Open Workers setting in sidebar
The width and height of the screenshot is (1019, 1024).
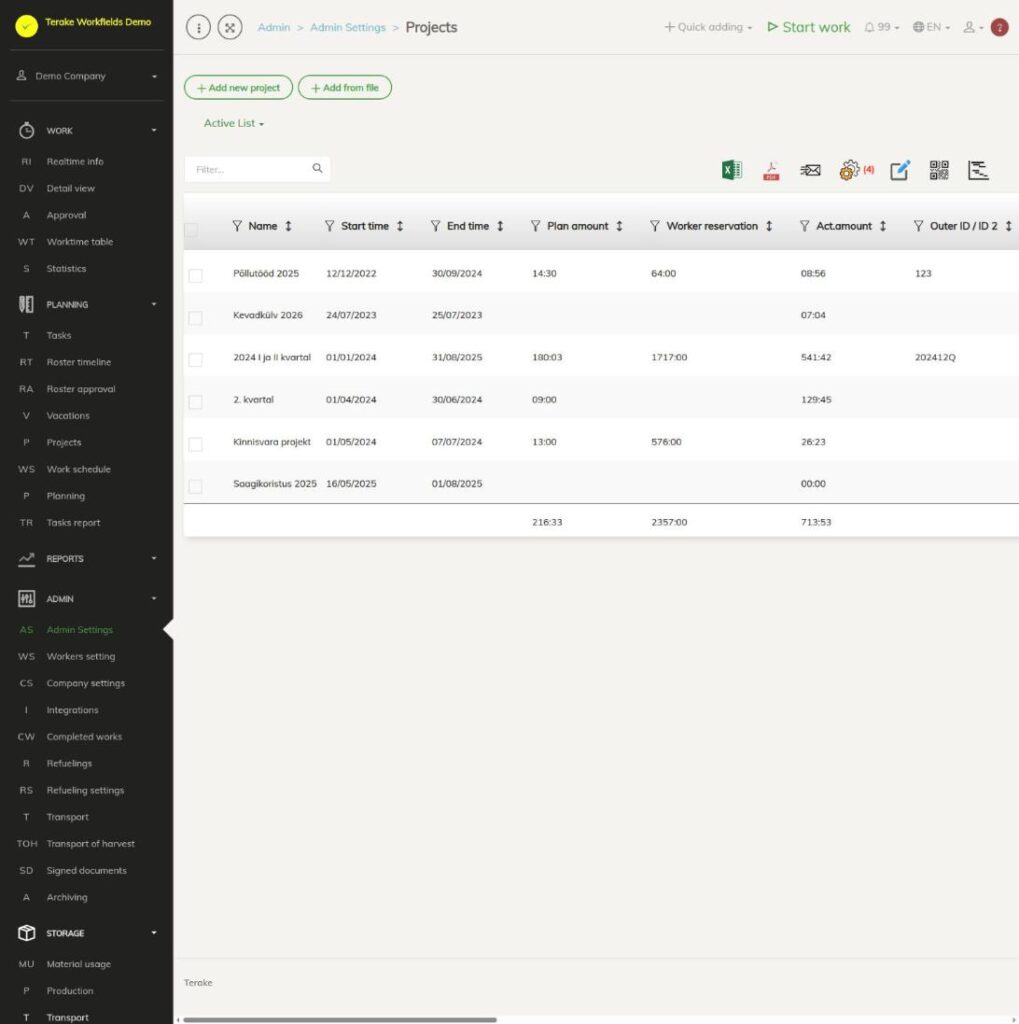click(x=80, y=656)
